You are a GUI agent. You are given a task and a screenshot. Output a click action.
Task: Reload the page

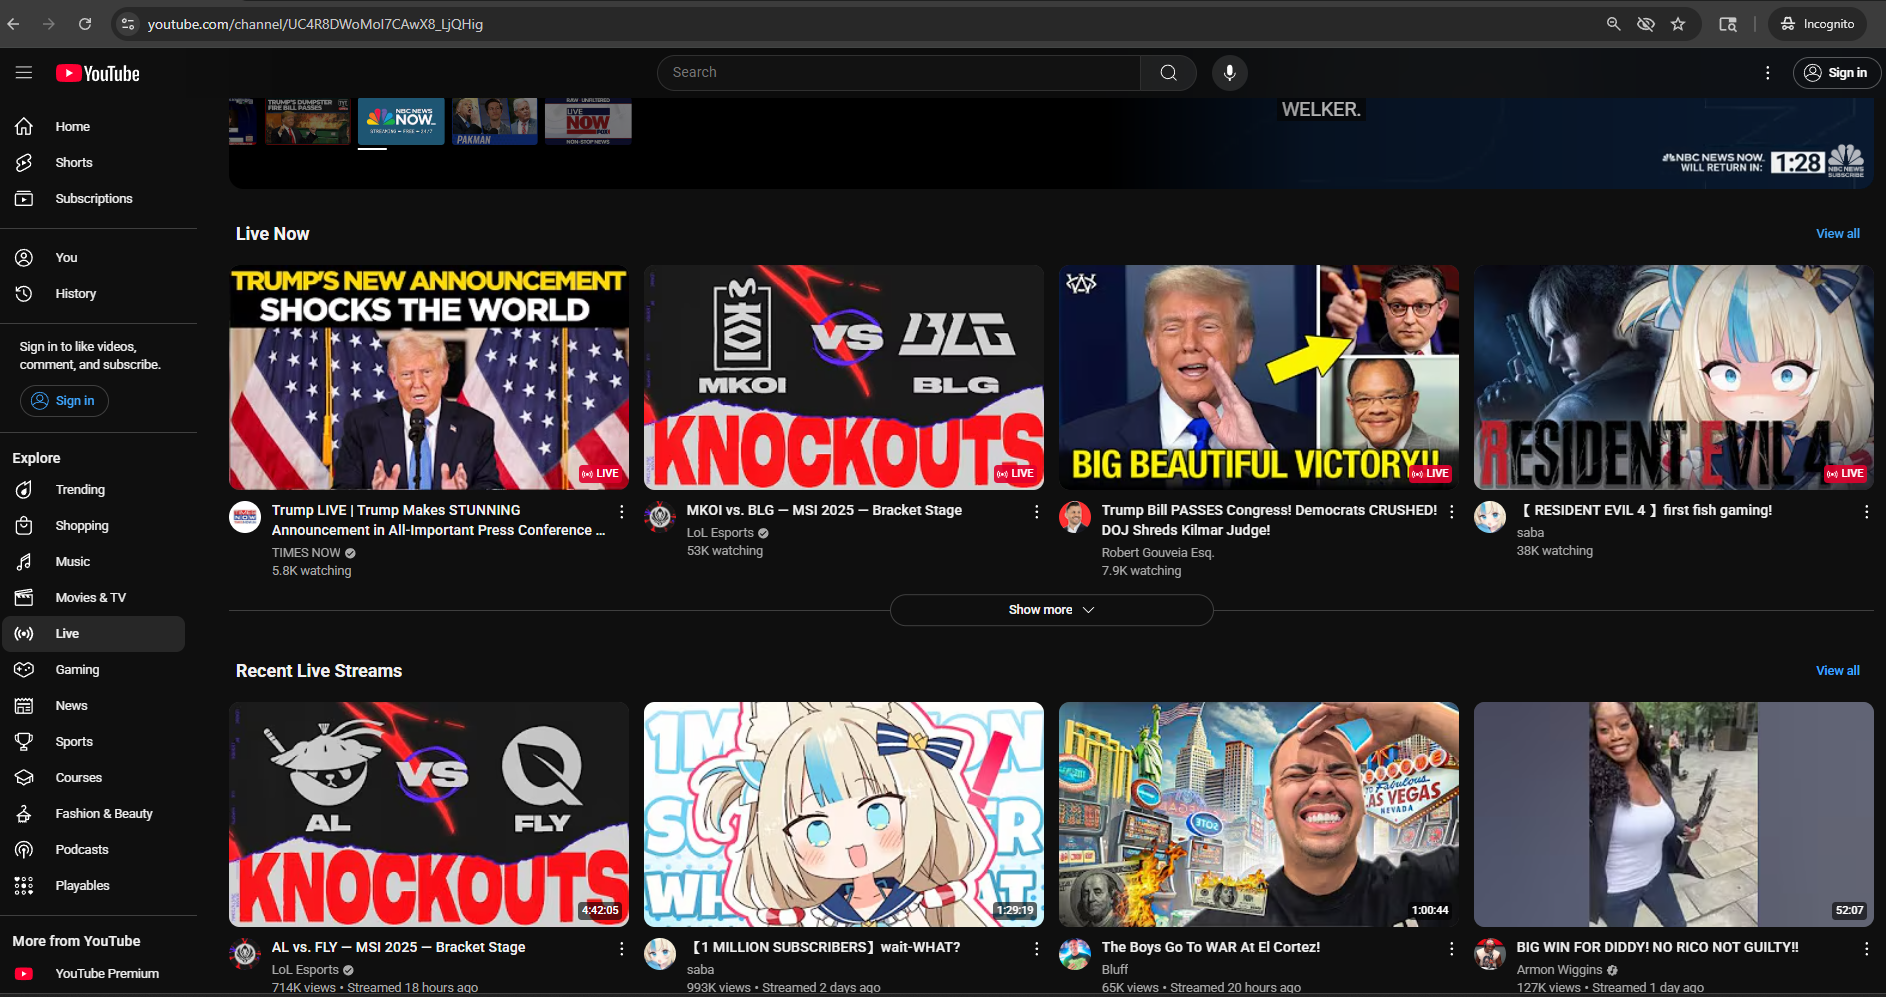click(85, 24)
